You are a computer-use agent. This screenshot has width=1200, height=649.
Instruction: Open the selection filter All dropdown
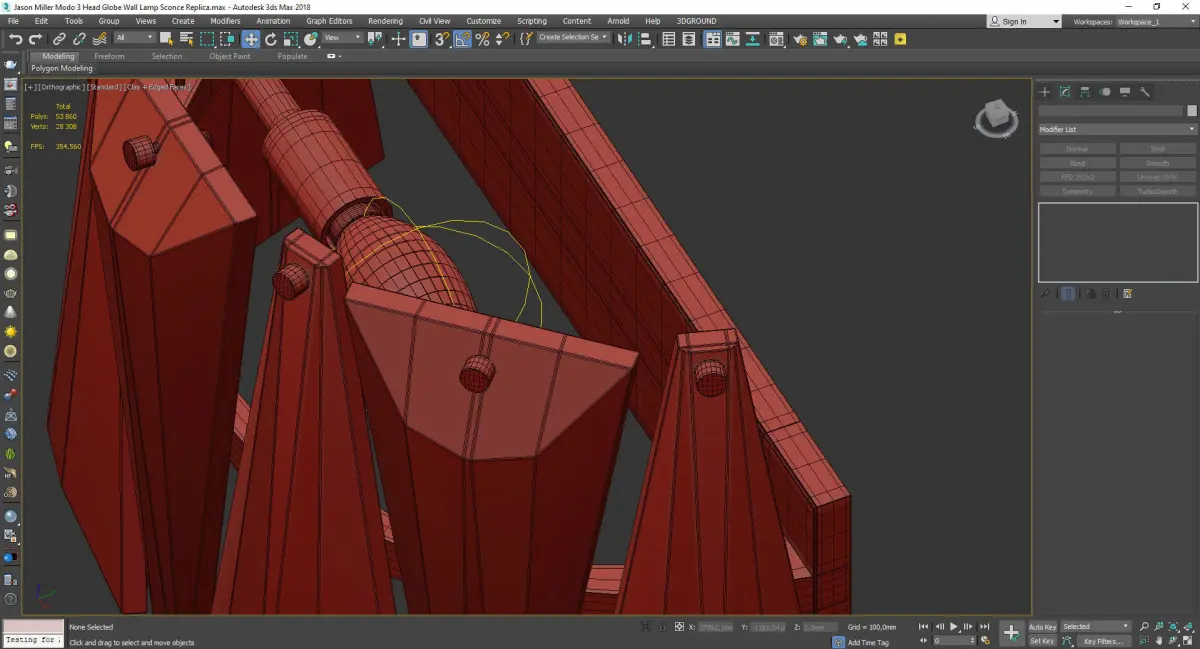(x=134, y=39)
